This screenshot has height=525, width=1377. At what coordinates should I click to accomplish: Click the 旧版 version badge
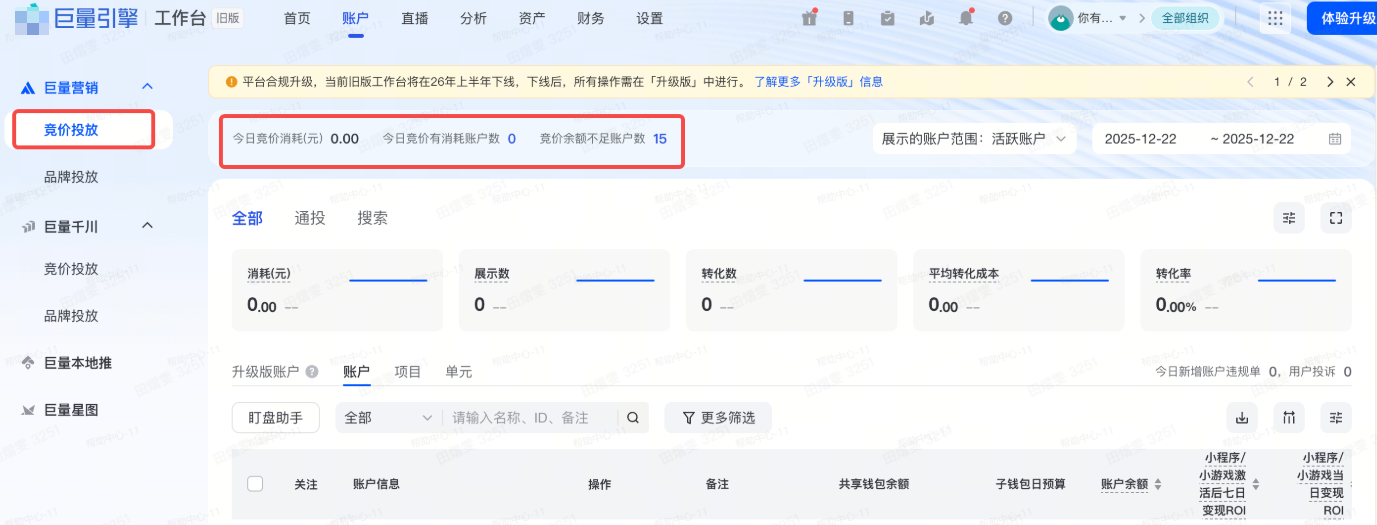[229, 18]
